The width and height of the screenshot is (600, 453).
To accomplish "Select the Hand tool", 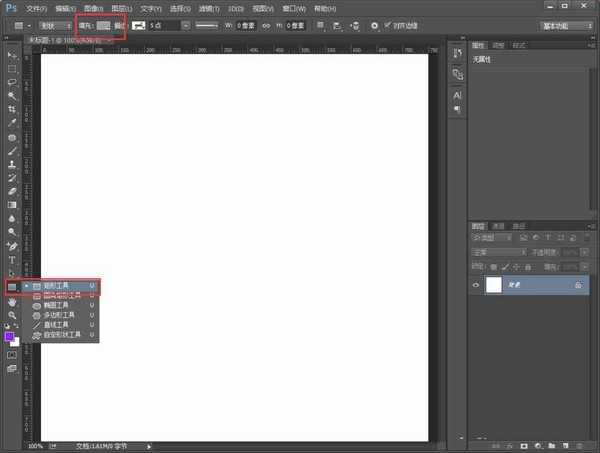I will tap(12, 301).
